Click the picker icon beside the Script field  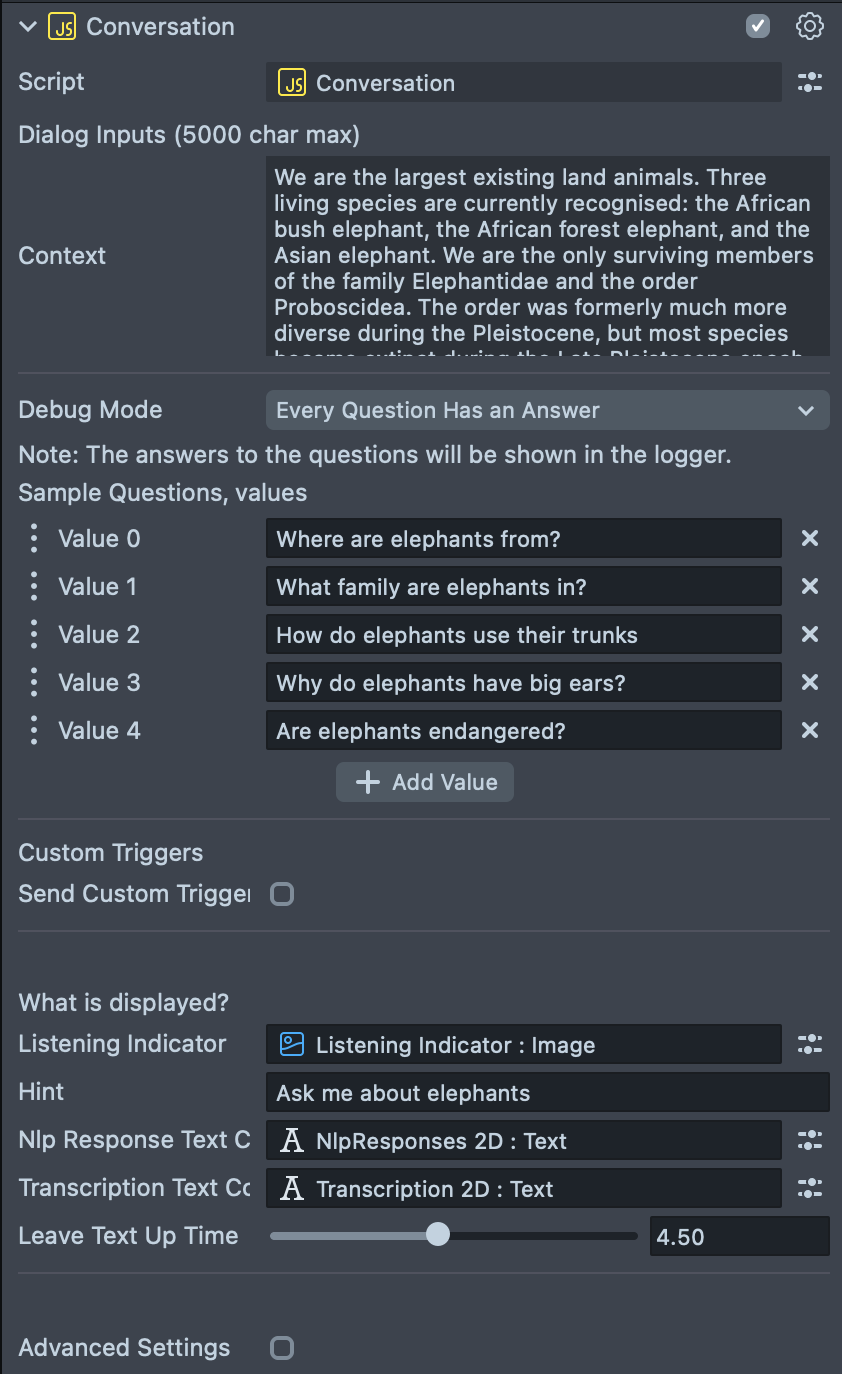tap(809, 83)
